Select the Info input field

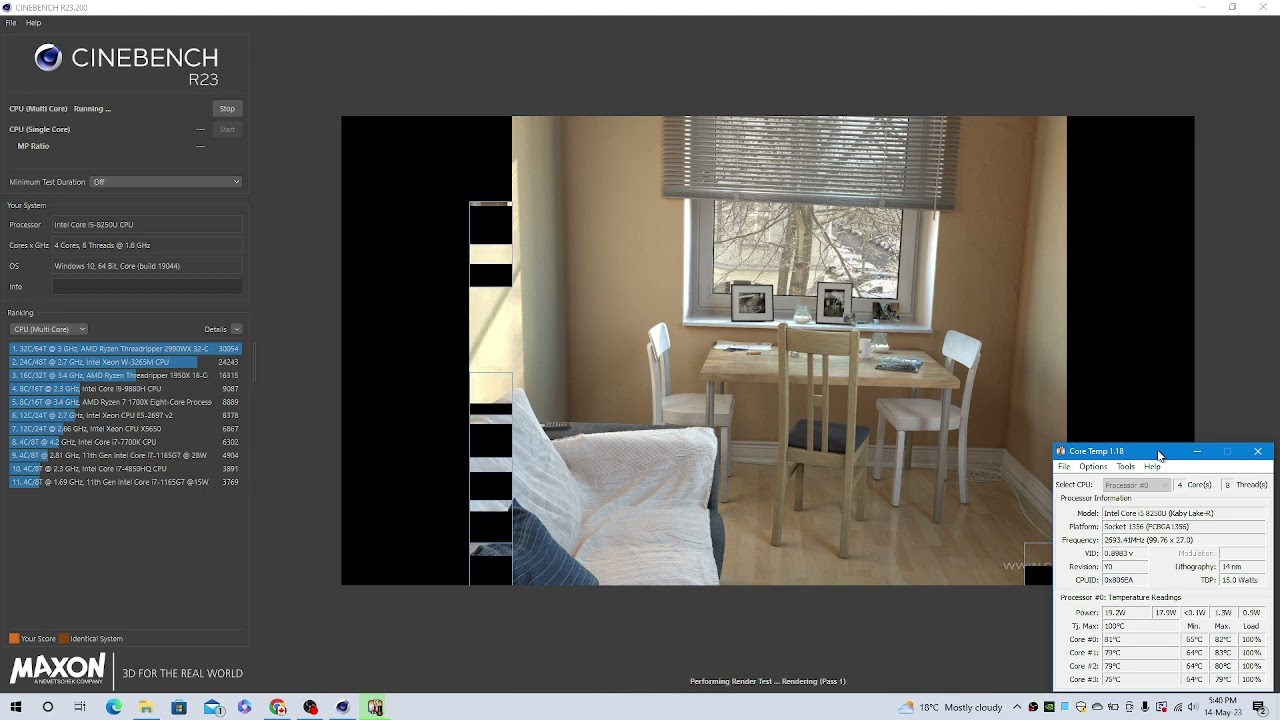click(147, 287)
